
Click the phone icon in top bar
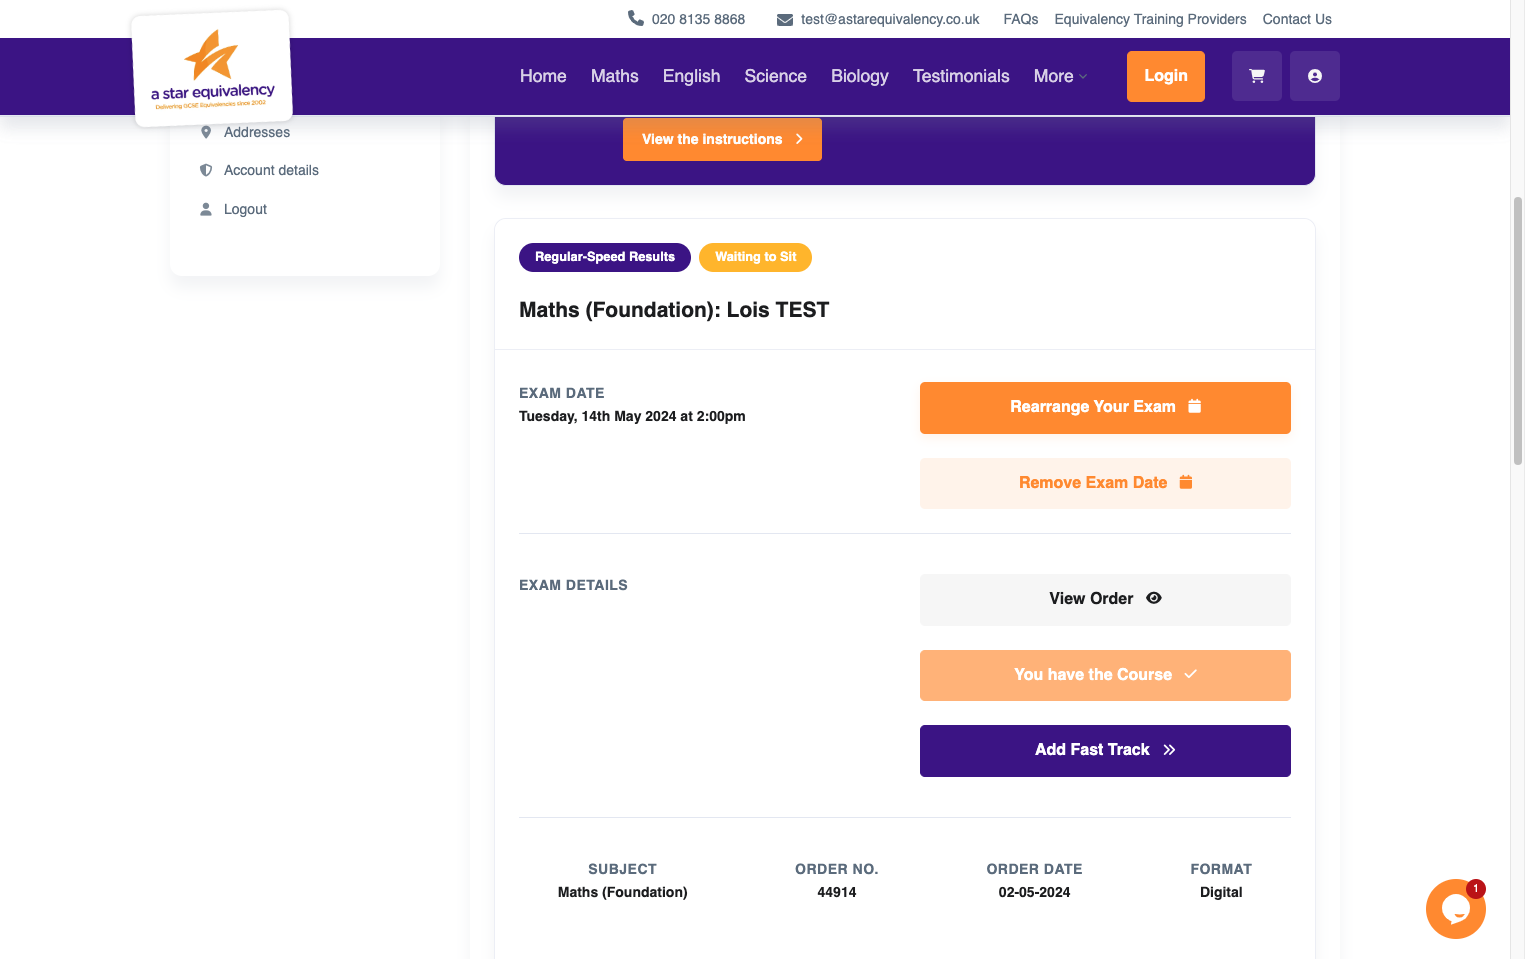point(636,18)
